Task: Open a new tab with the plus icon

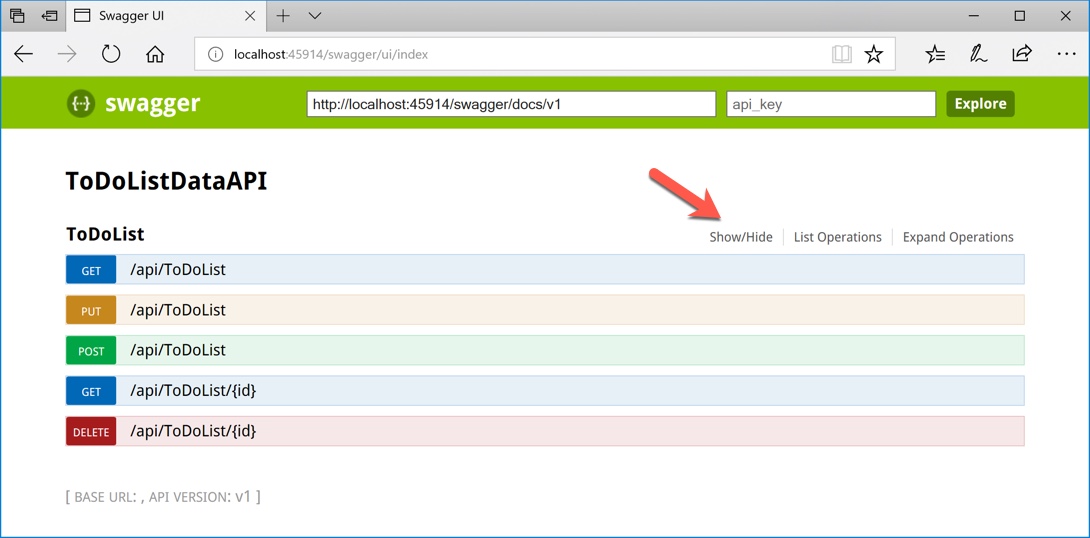Action: 283,16
